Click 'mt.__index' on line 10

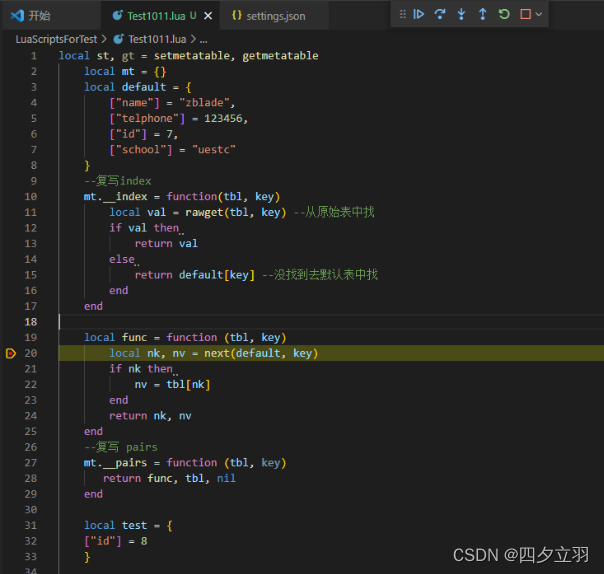[116, 197]
